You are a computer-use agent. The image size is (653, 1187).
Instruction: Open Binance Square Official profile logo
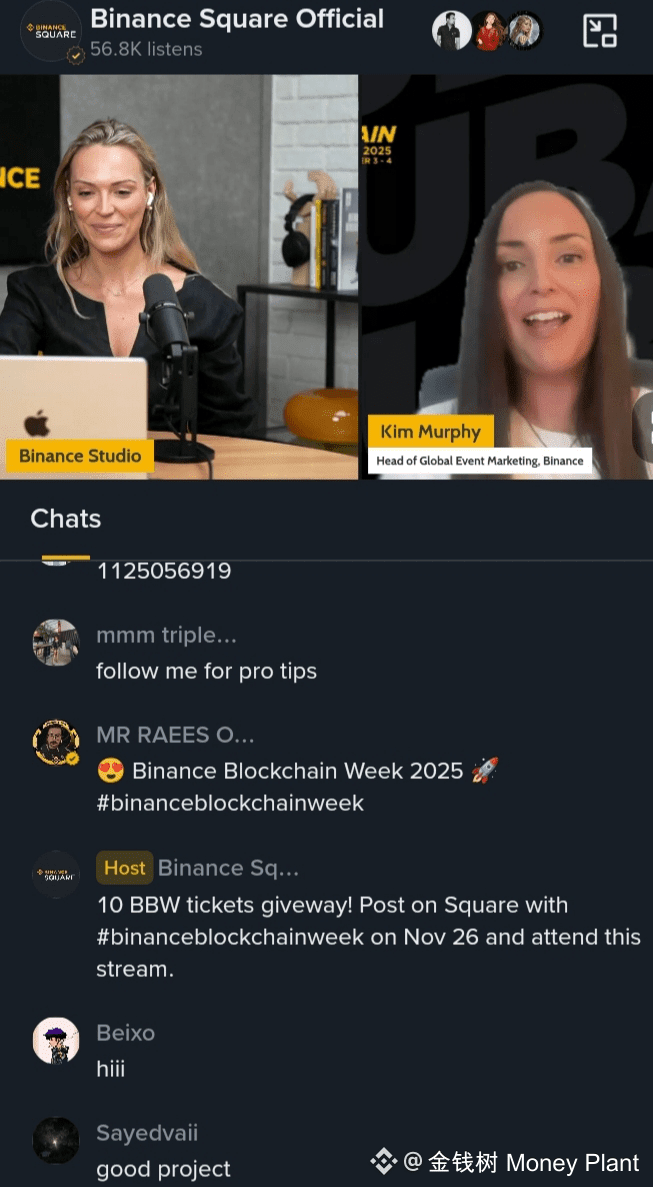[51, 31]
